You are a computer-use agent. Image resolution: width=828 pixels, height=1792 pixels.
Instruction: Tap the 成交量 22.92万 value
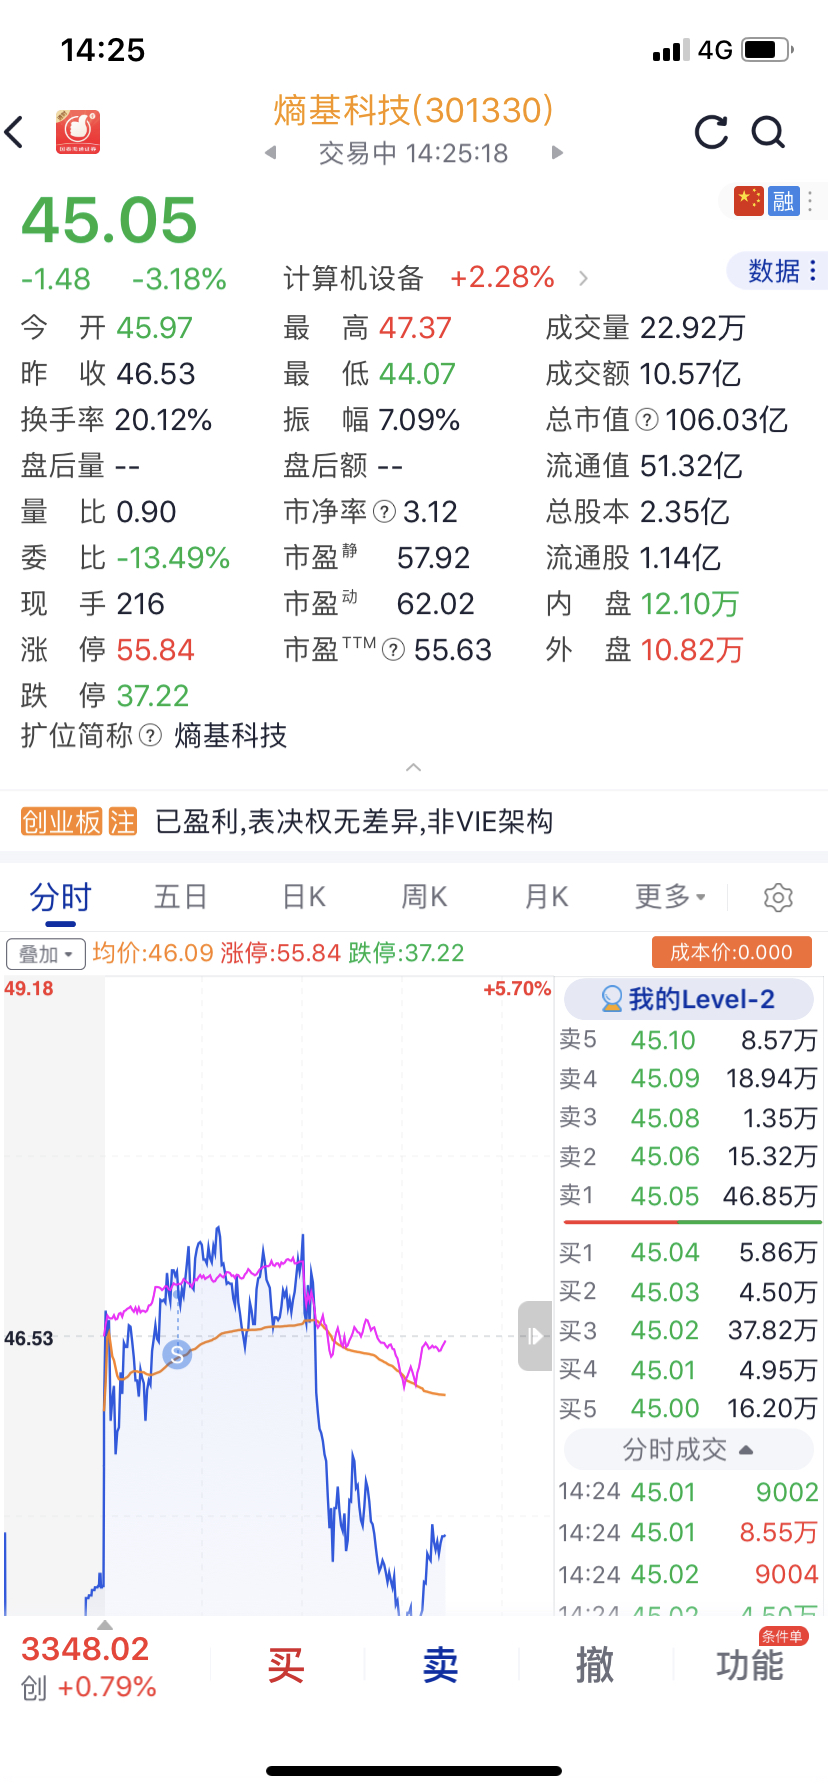point(693,328)
